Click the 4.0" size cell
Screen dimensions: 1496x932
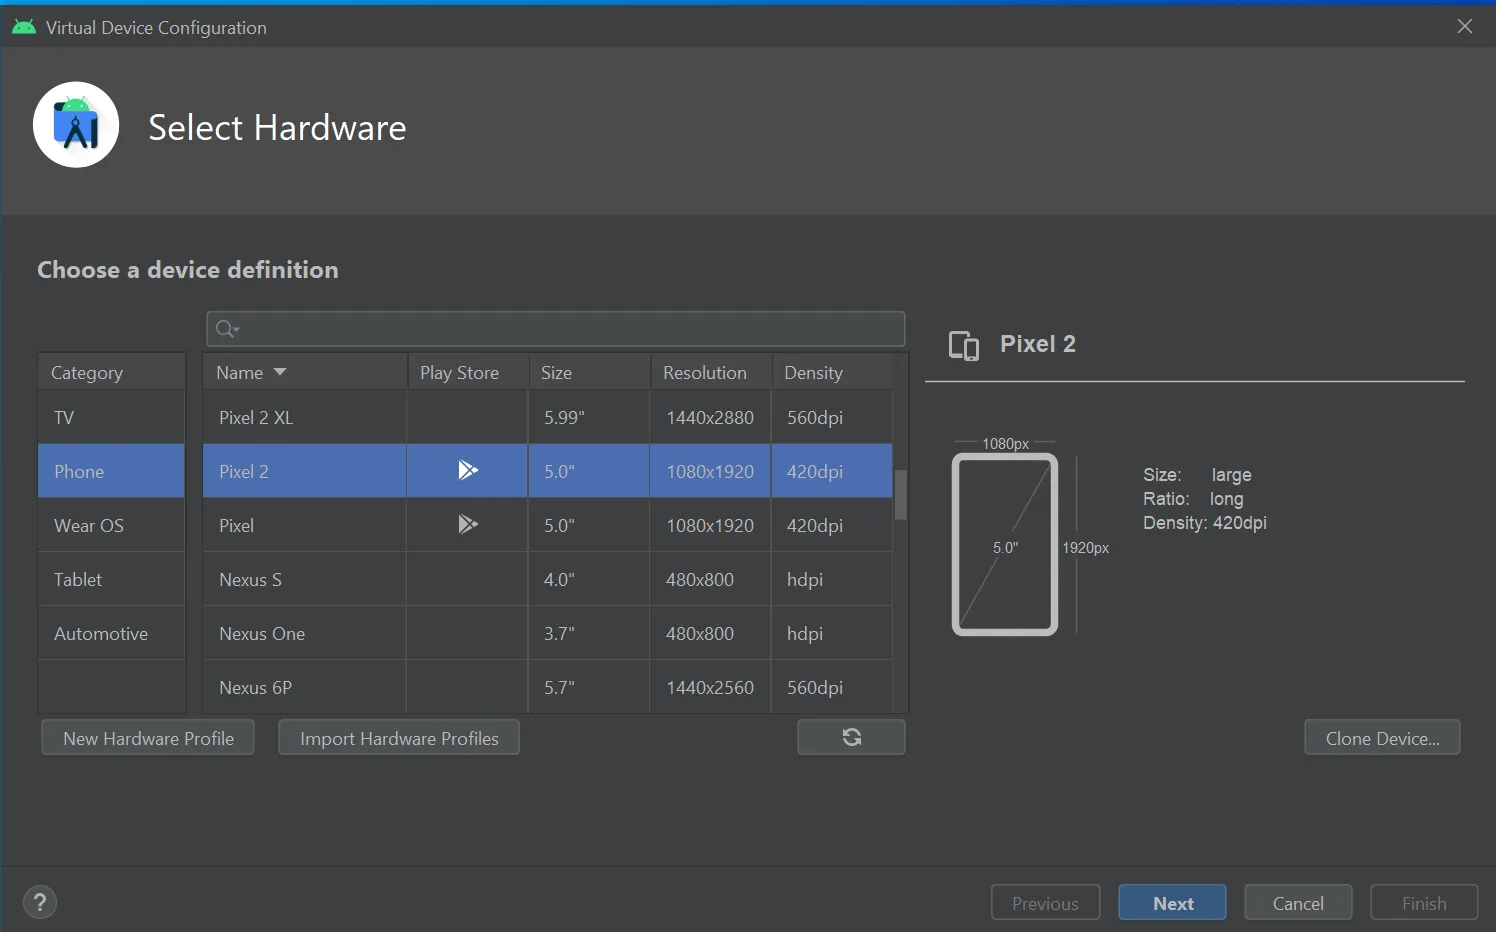pyautogui.click(x=589, y=579)
